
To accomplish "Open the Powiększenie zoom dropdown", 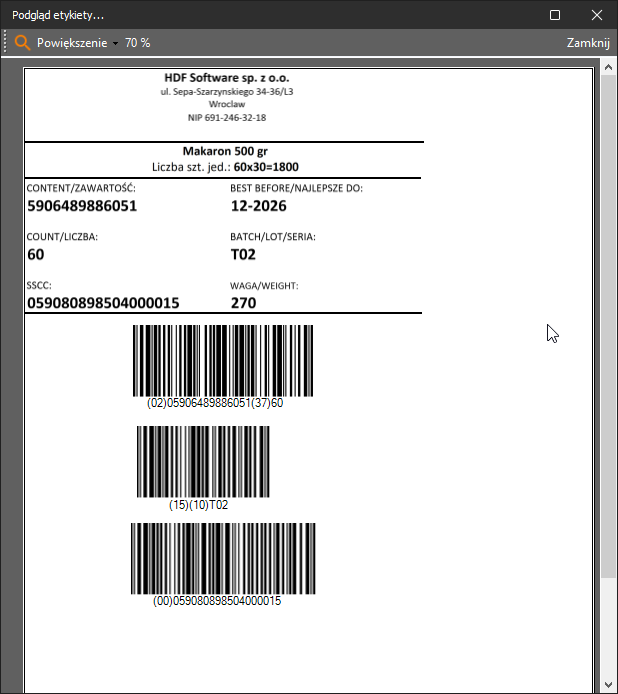I will pos(77,43).
